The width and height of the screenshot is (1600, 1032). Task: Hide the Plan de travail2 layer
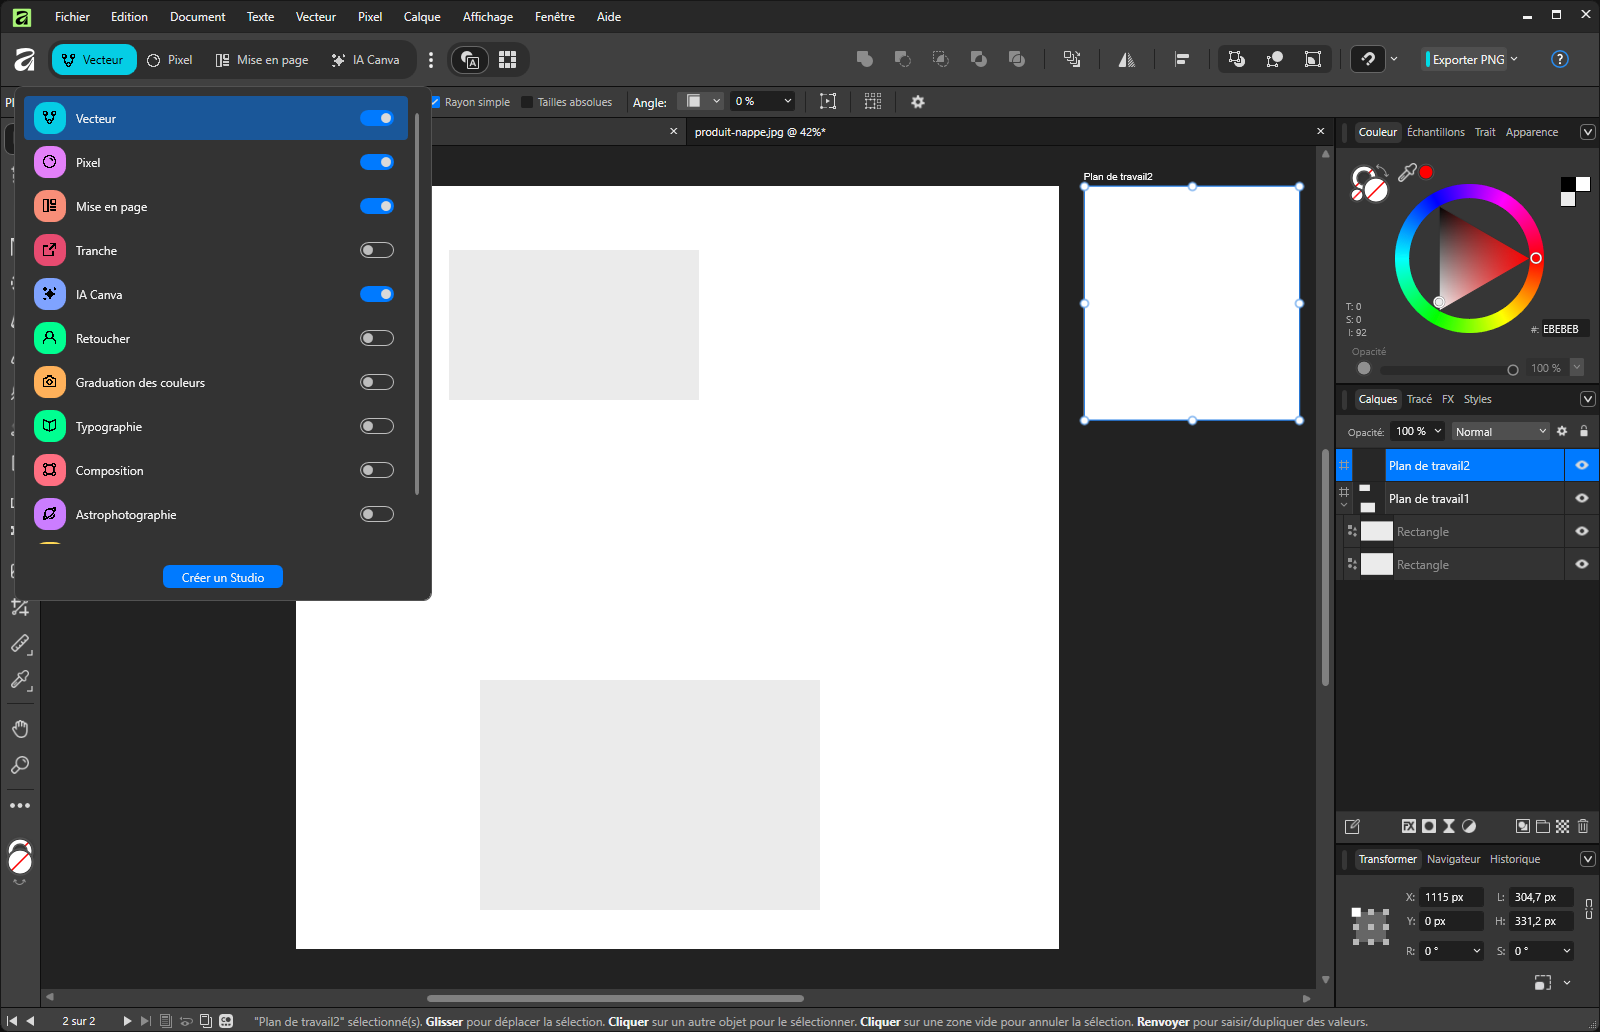[x=1582, y=465]
